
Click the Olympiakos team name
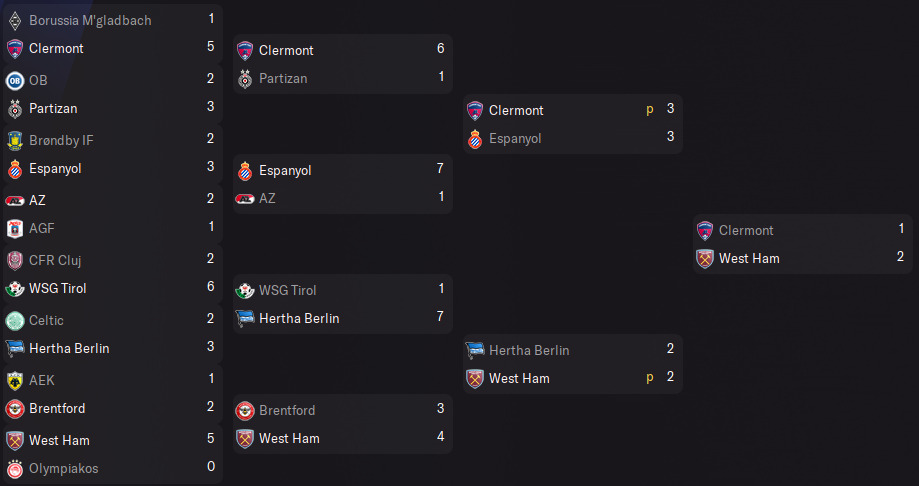coord(64,468)
